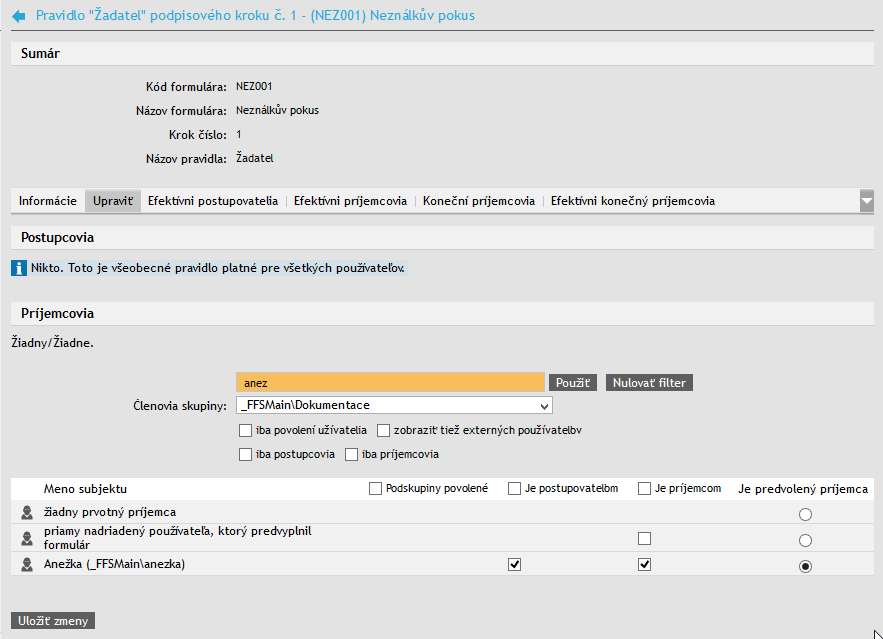The image size is (883, 639).
Task: Click user icon beside priamy nadriadený používateľa
Action: point(27,538)
